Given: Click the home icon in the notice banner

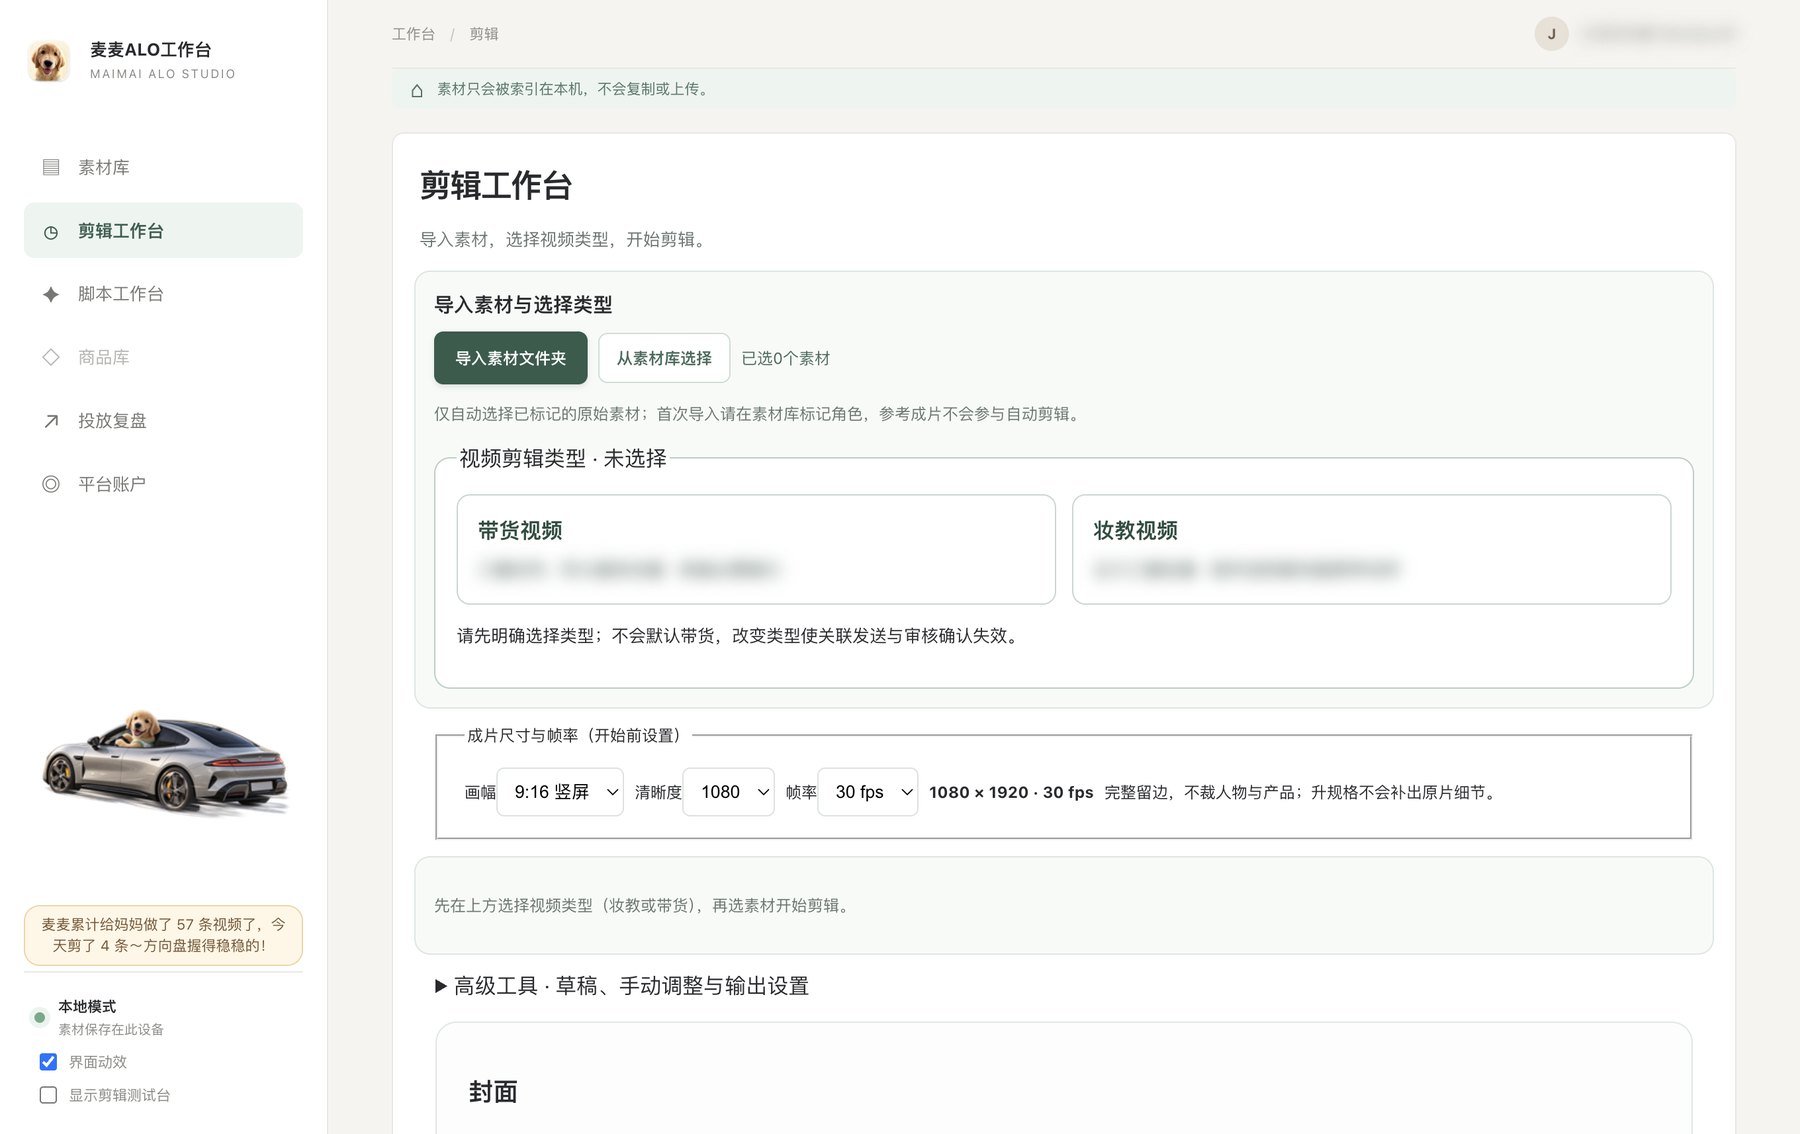Looking at the screenshot, I should 417,90.
